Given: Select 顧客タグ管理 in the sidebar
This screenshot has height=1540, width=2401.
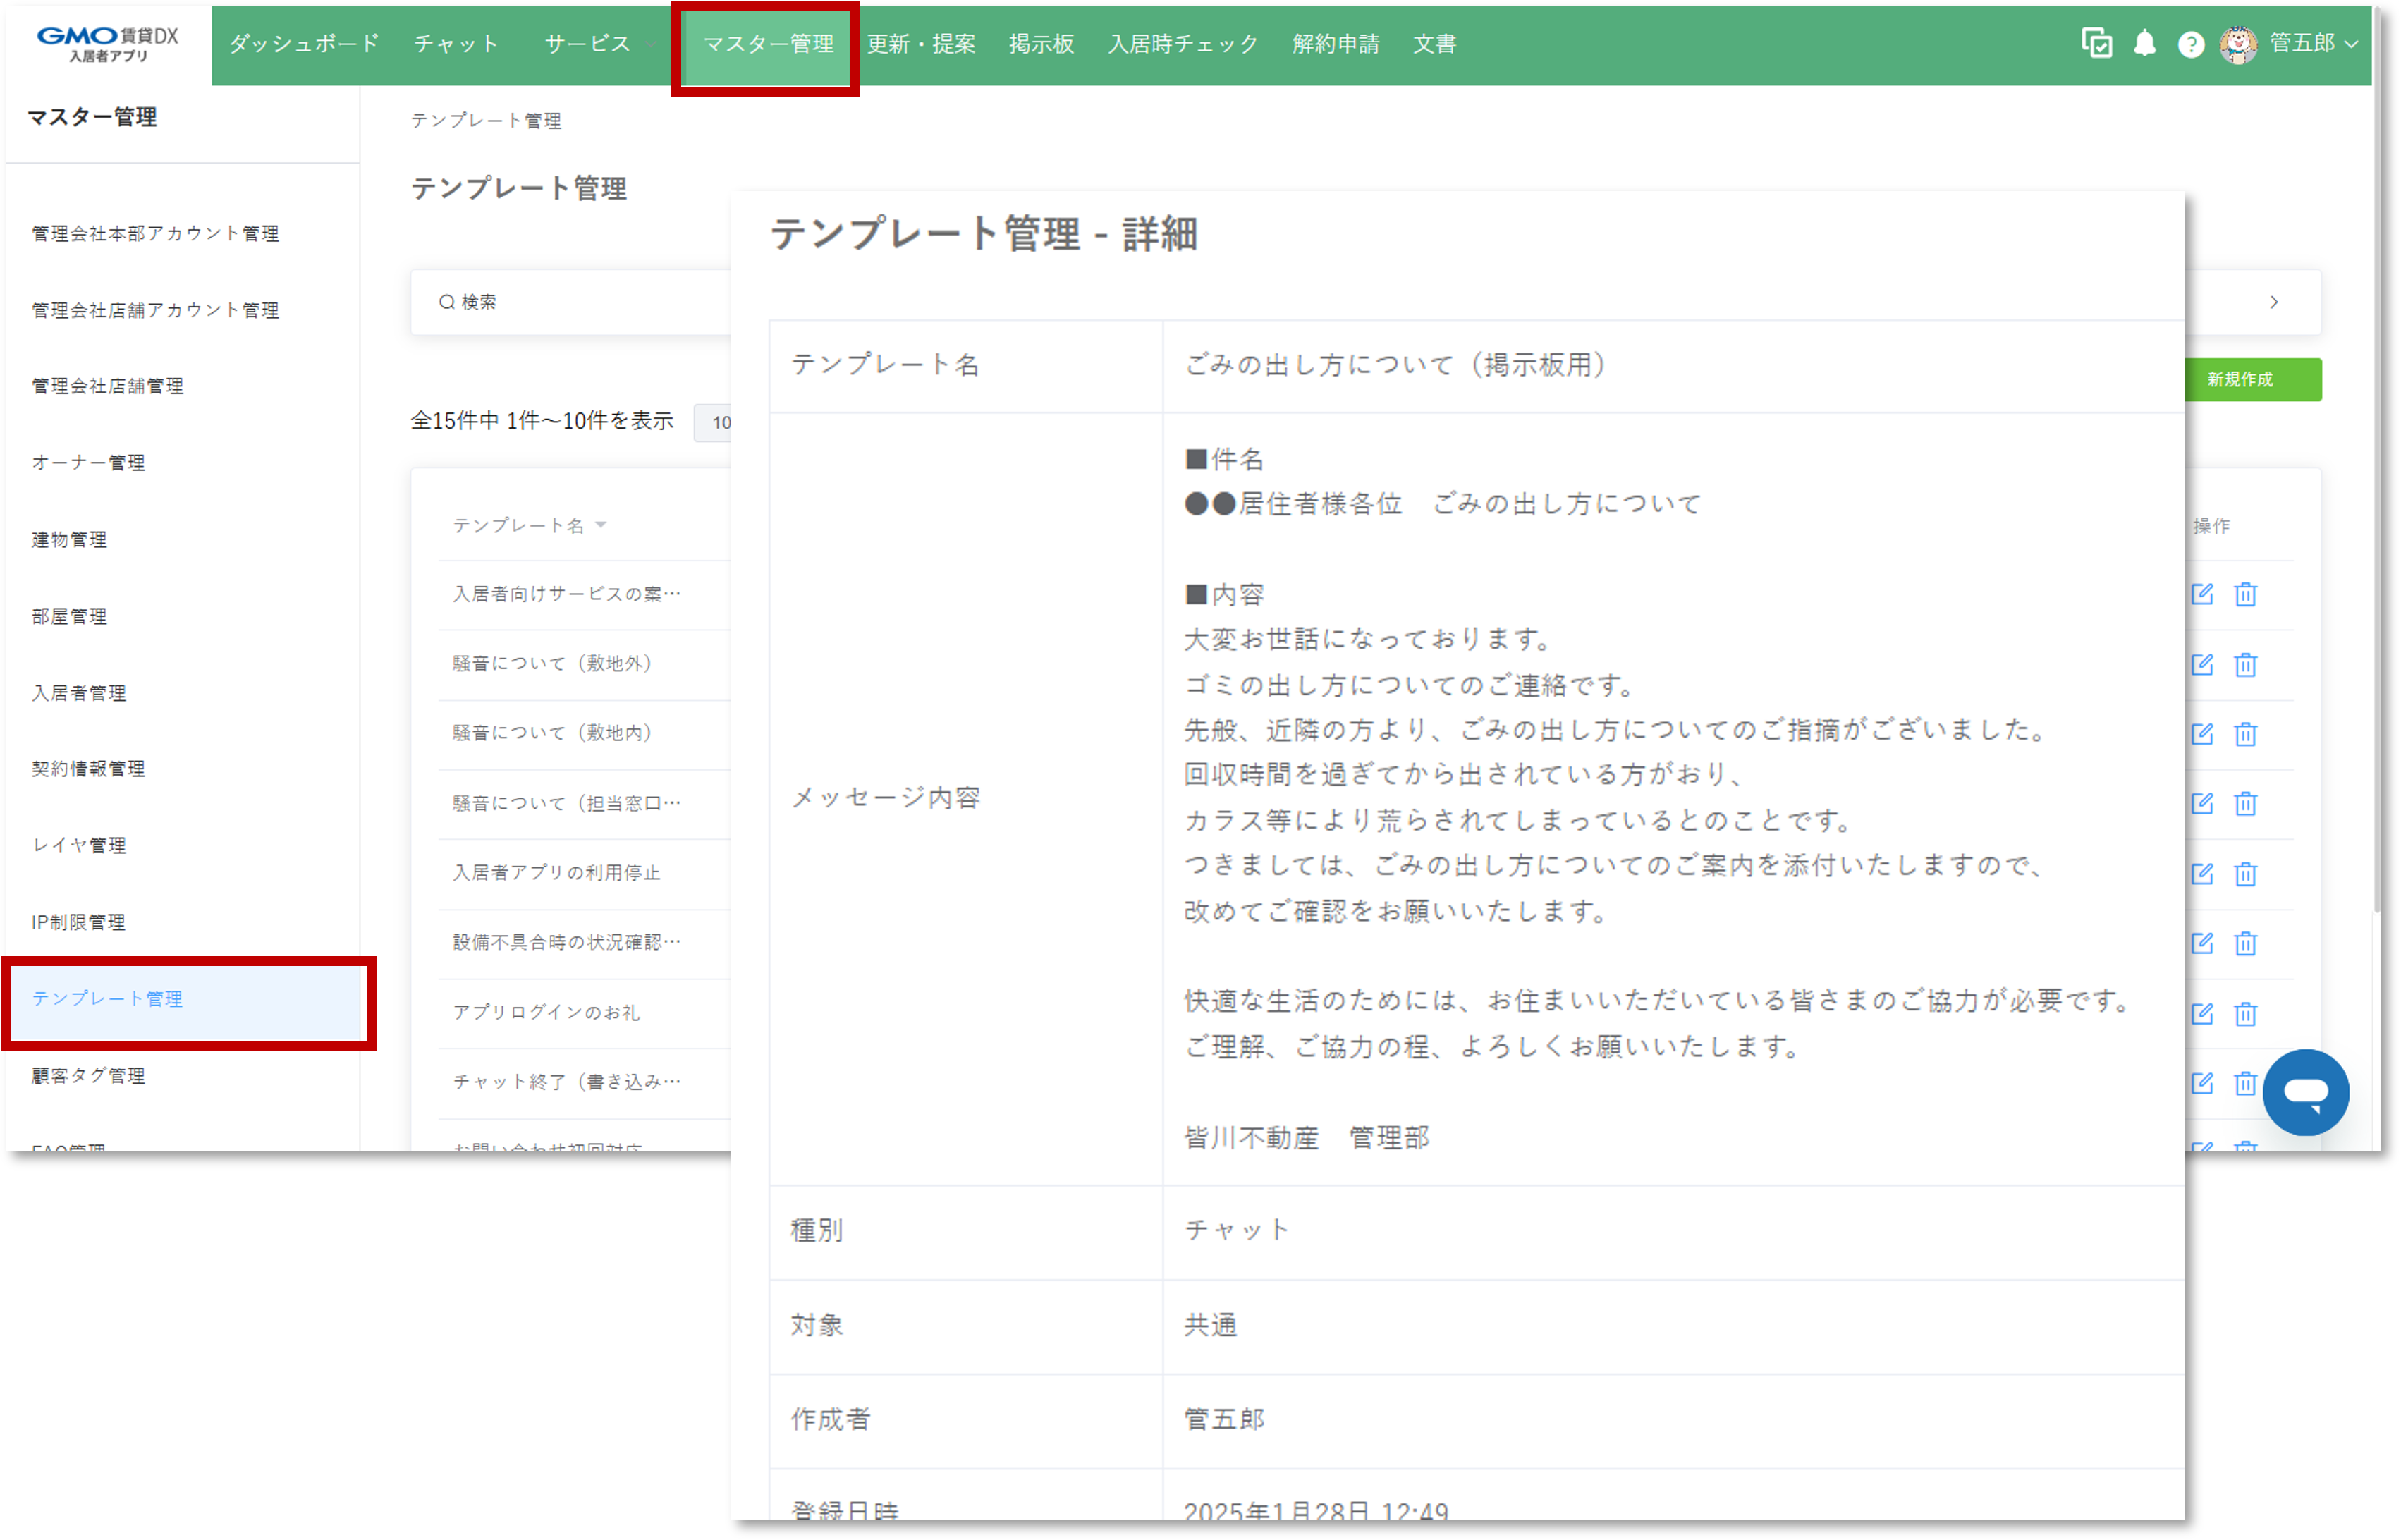Looking at the screenshot, I should [88, 1076].
